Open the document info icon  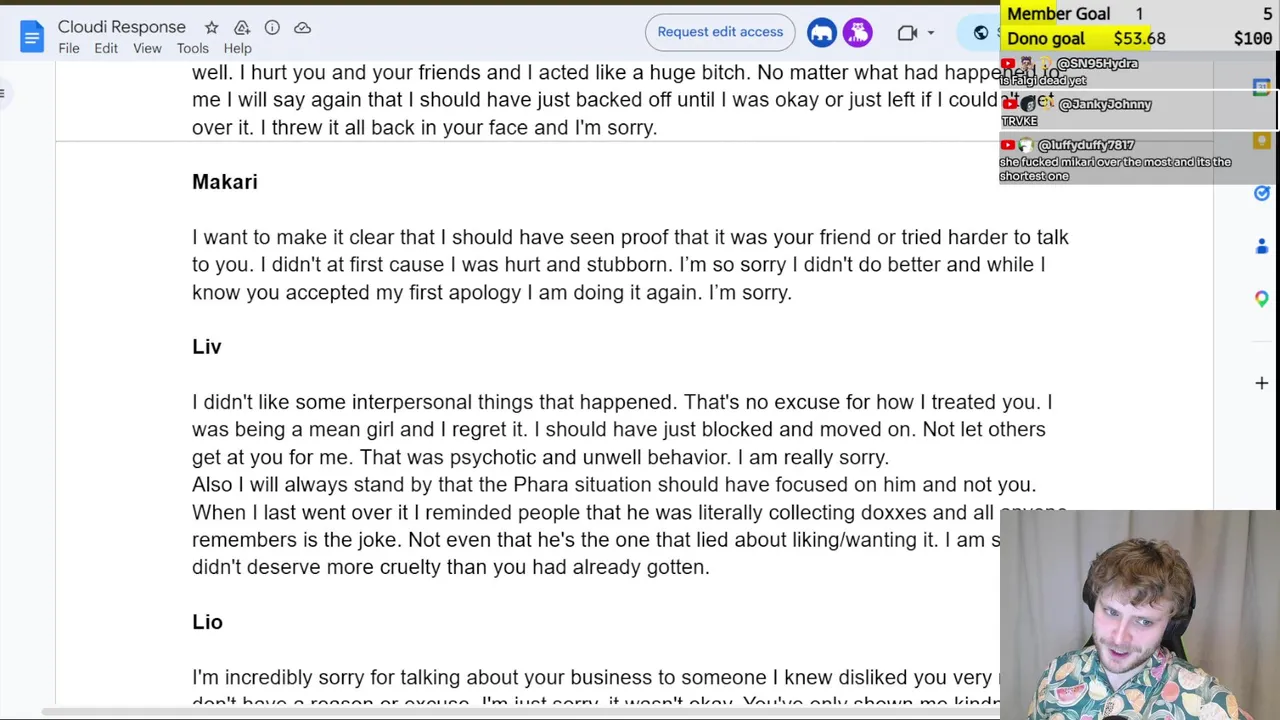click(x=272, y=28)
